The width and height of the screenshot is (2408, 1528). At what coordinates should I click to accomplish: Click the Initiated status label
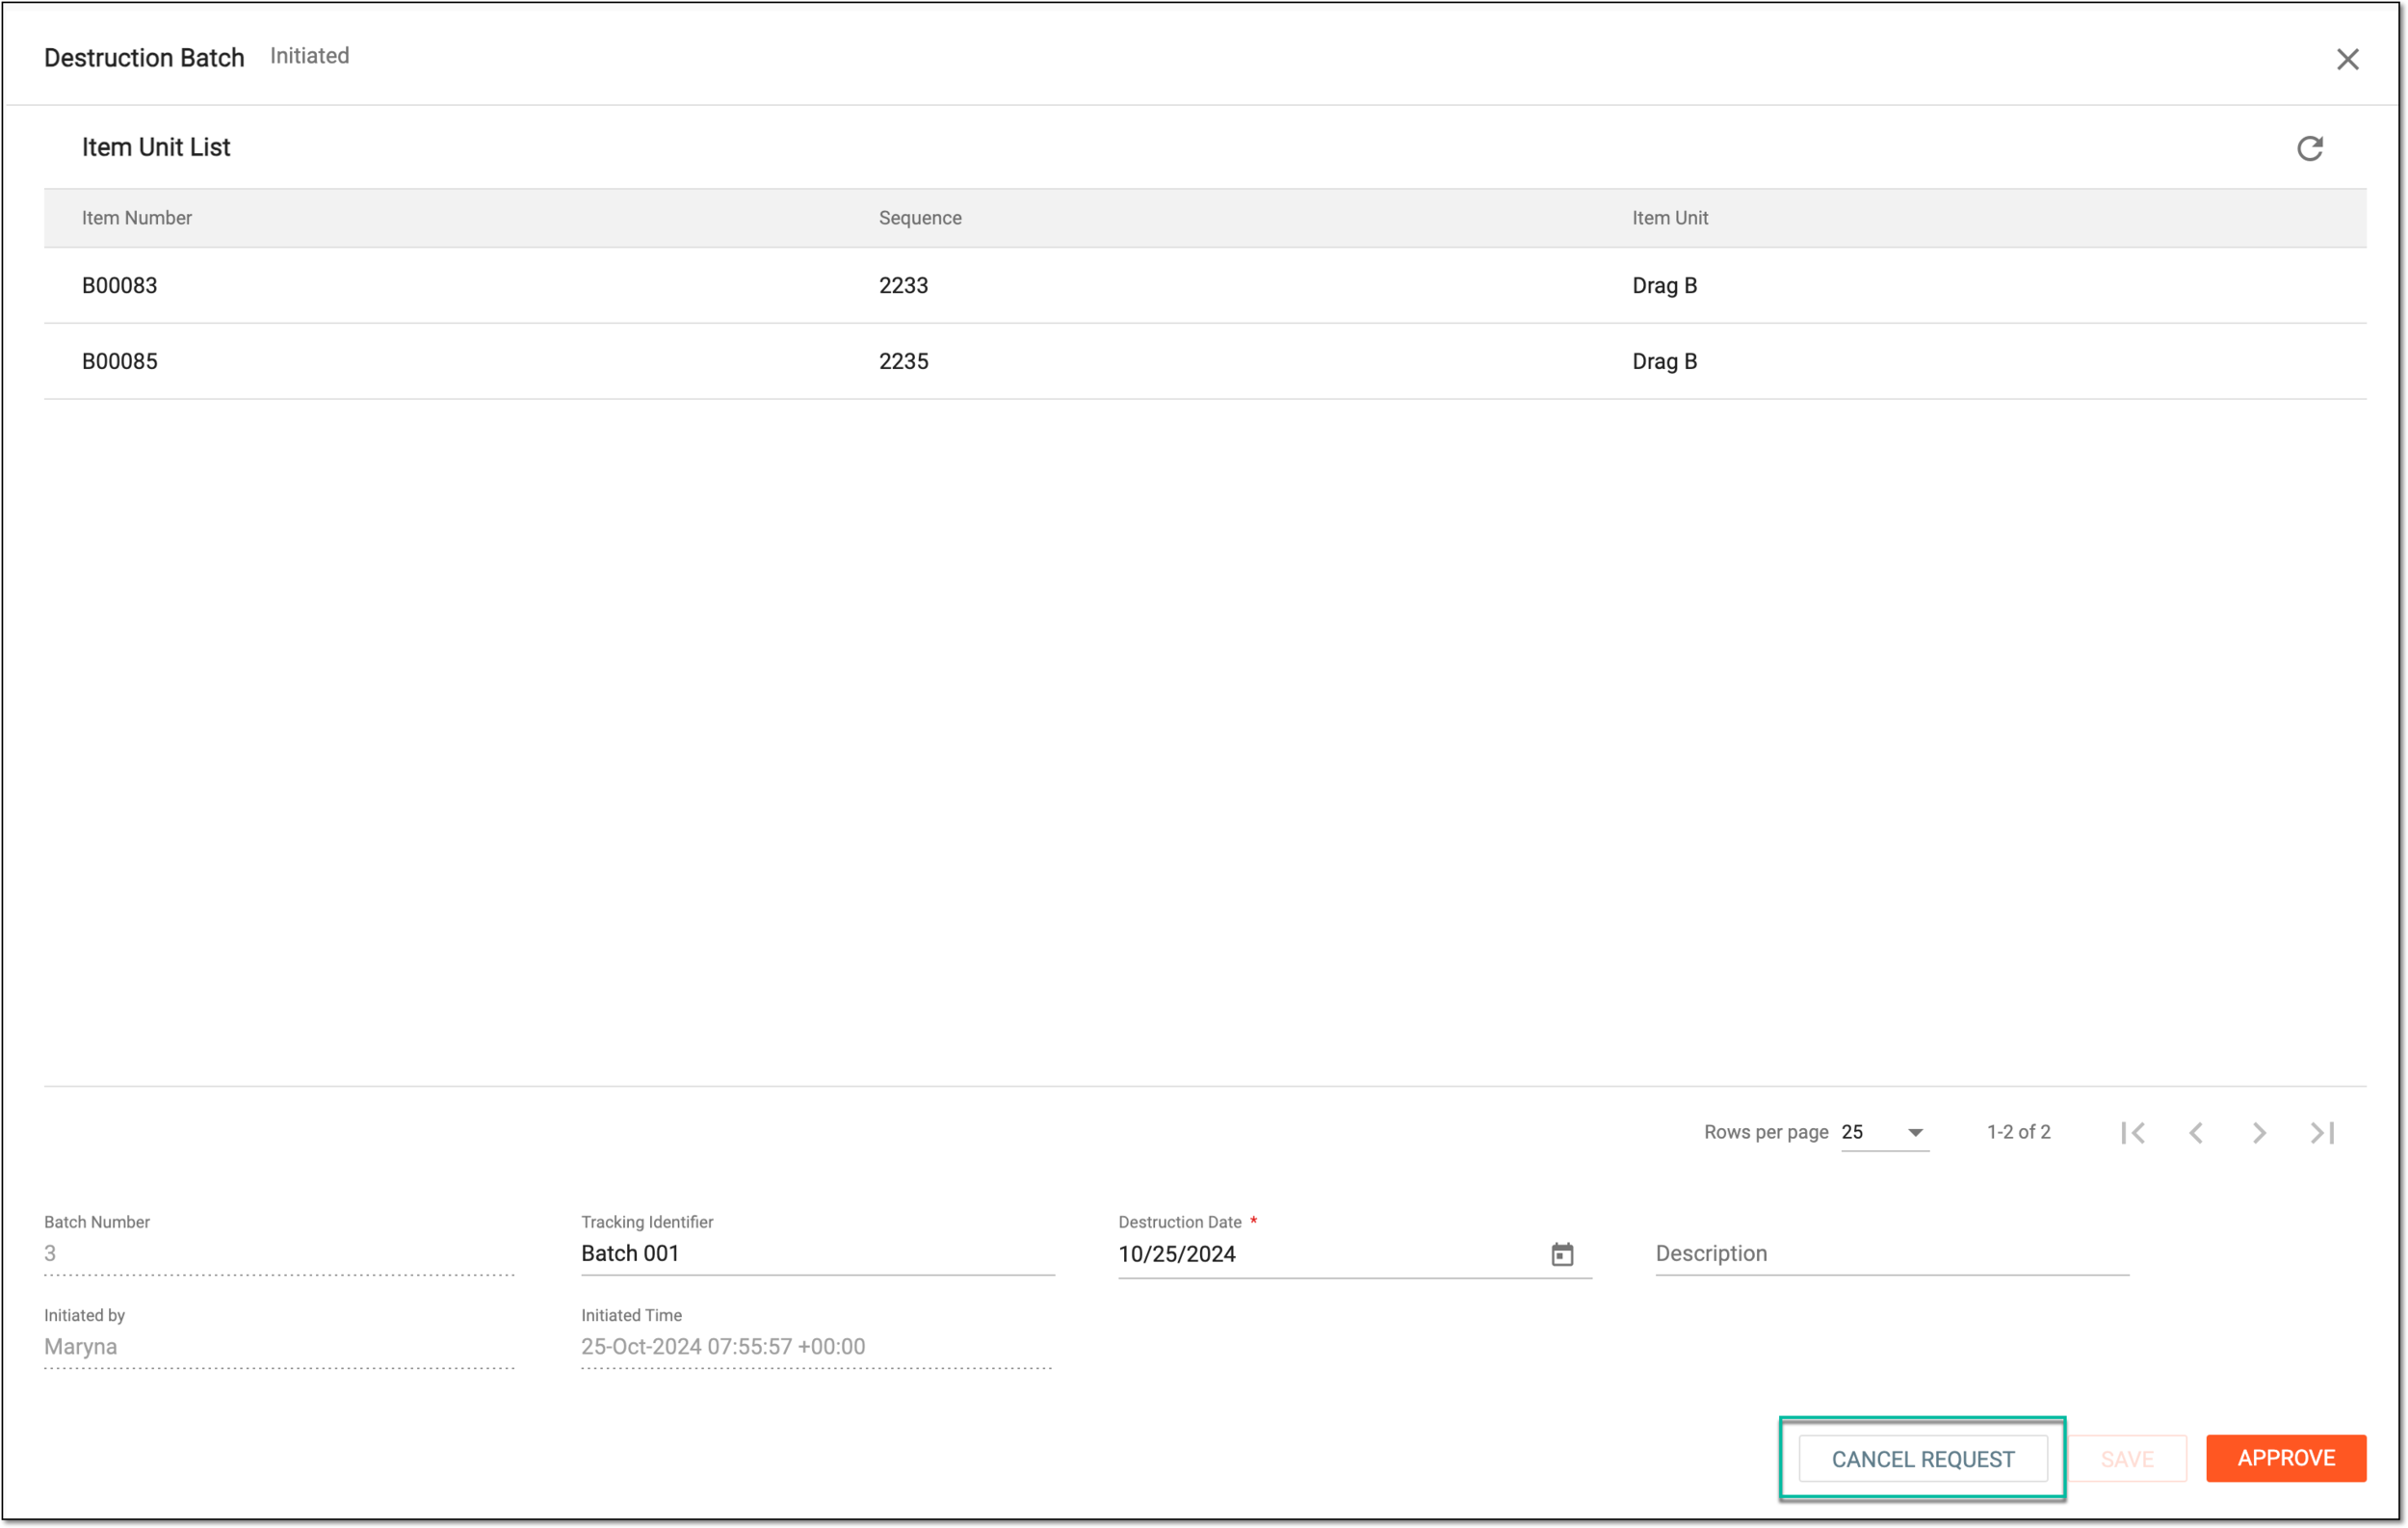pyautogui.click(x=309, y=56)
